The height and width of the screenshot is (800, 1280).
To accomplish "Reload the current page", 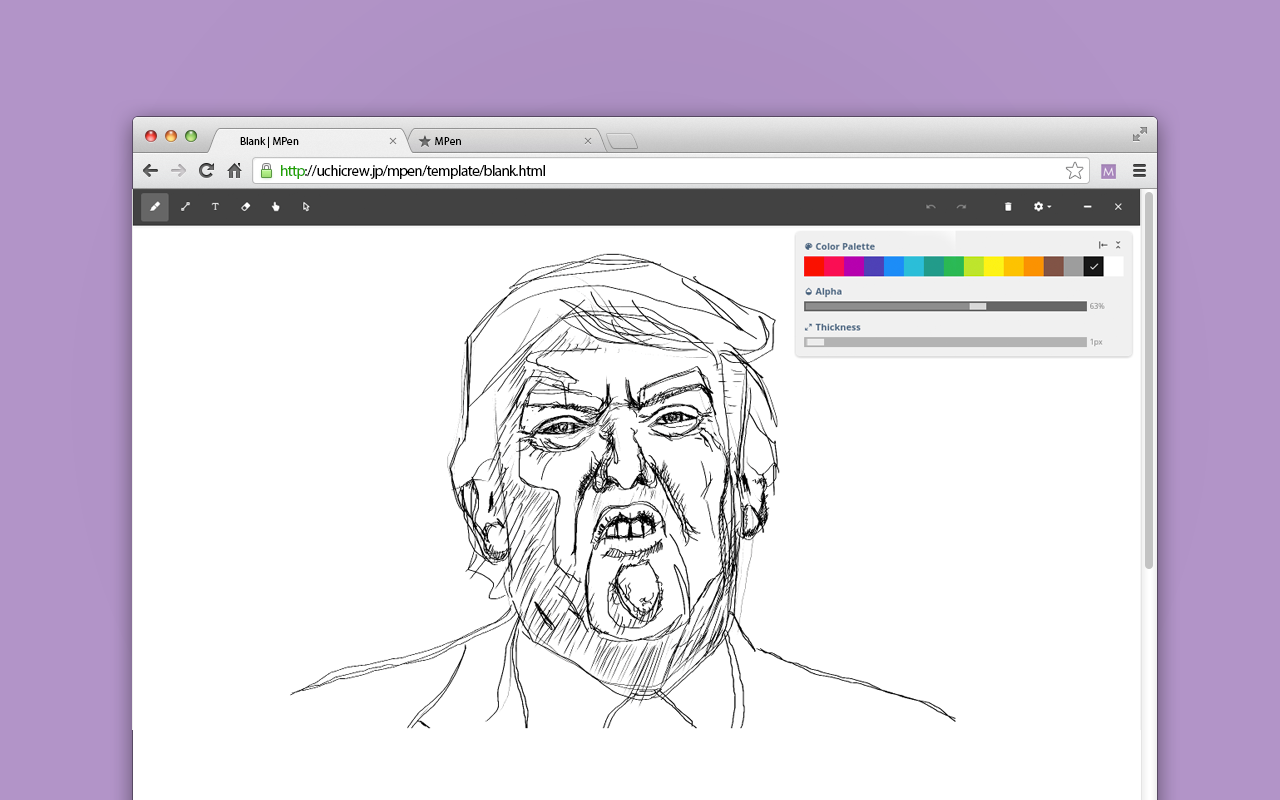I will tap(206, 171).
